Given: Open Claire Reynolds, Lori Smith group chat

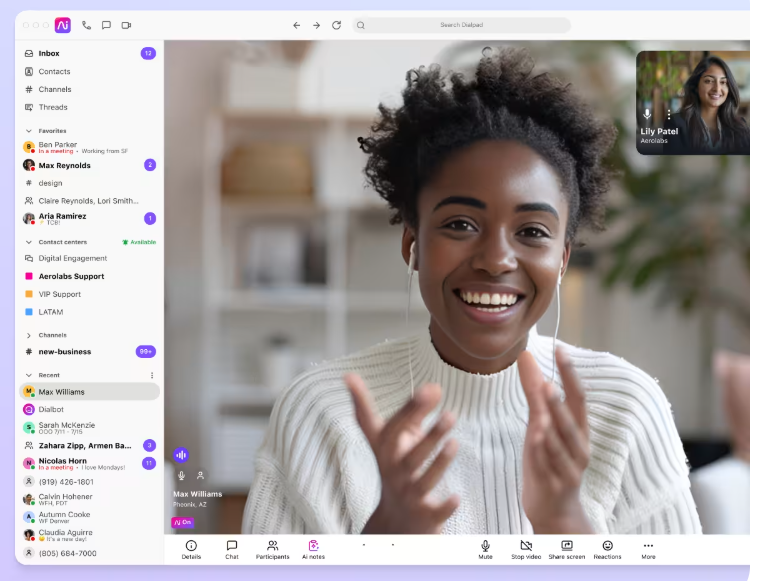Looking at the screenshot, I should pos(90,200).
